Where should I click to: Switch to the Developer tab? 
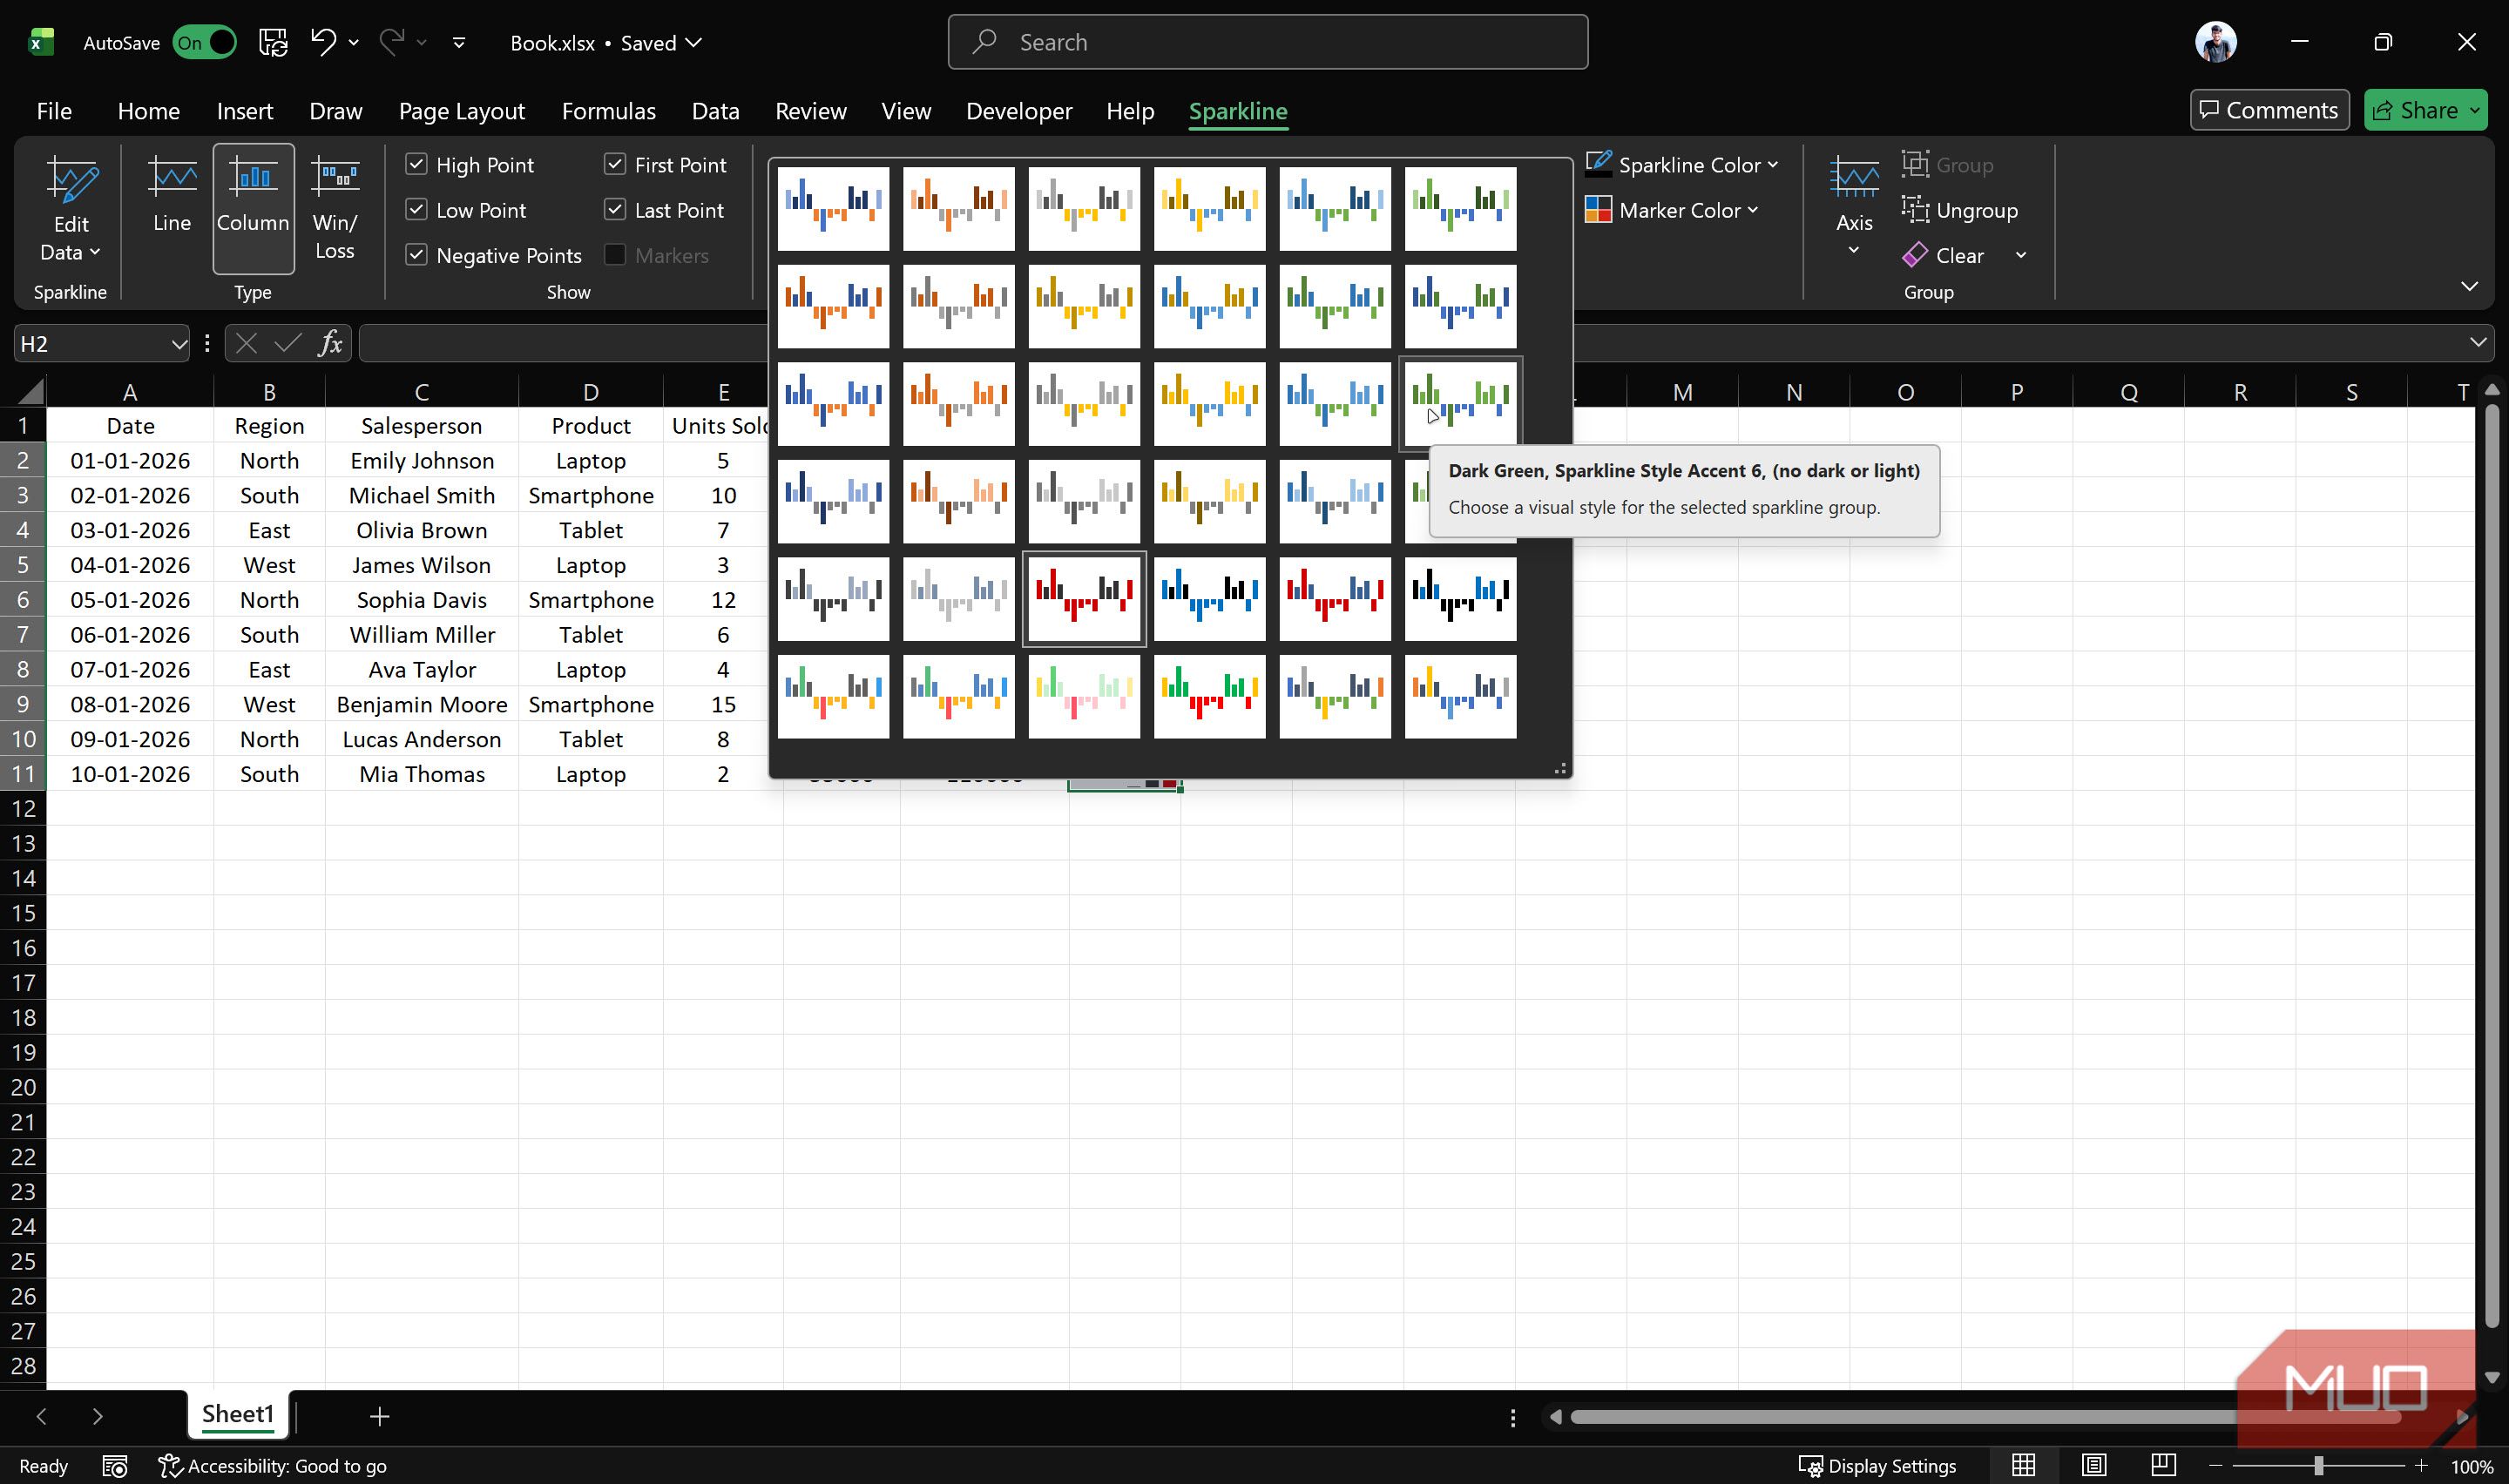point(1018,110)
